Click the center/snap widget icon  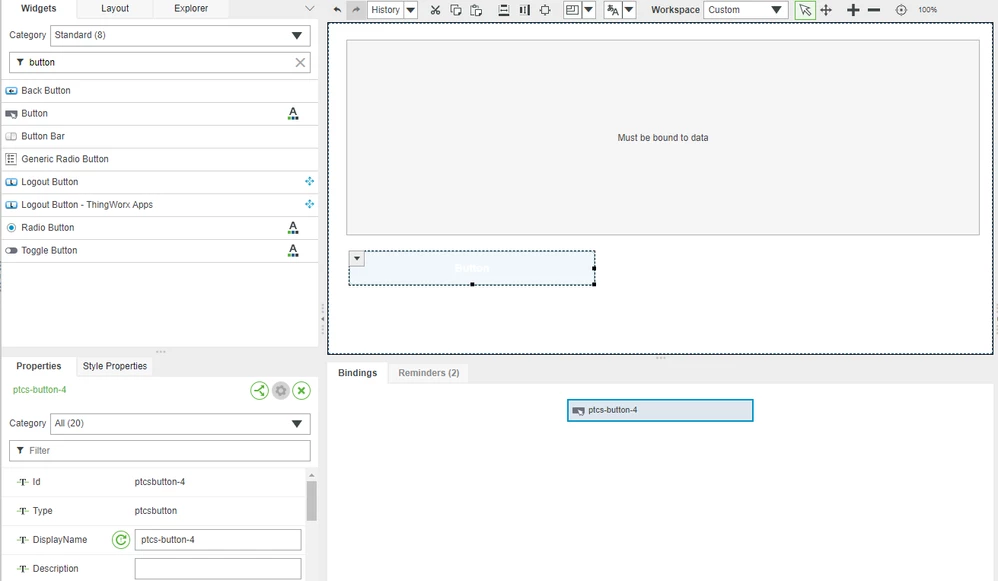click(x=545, y=10)
